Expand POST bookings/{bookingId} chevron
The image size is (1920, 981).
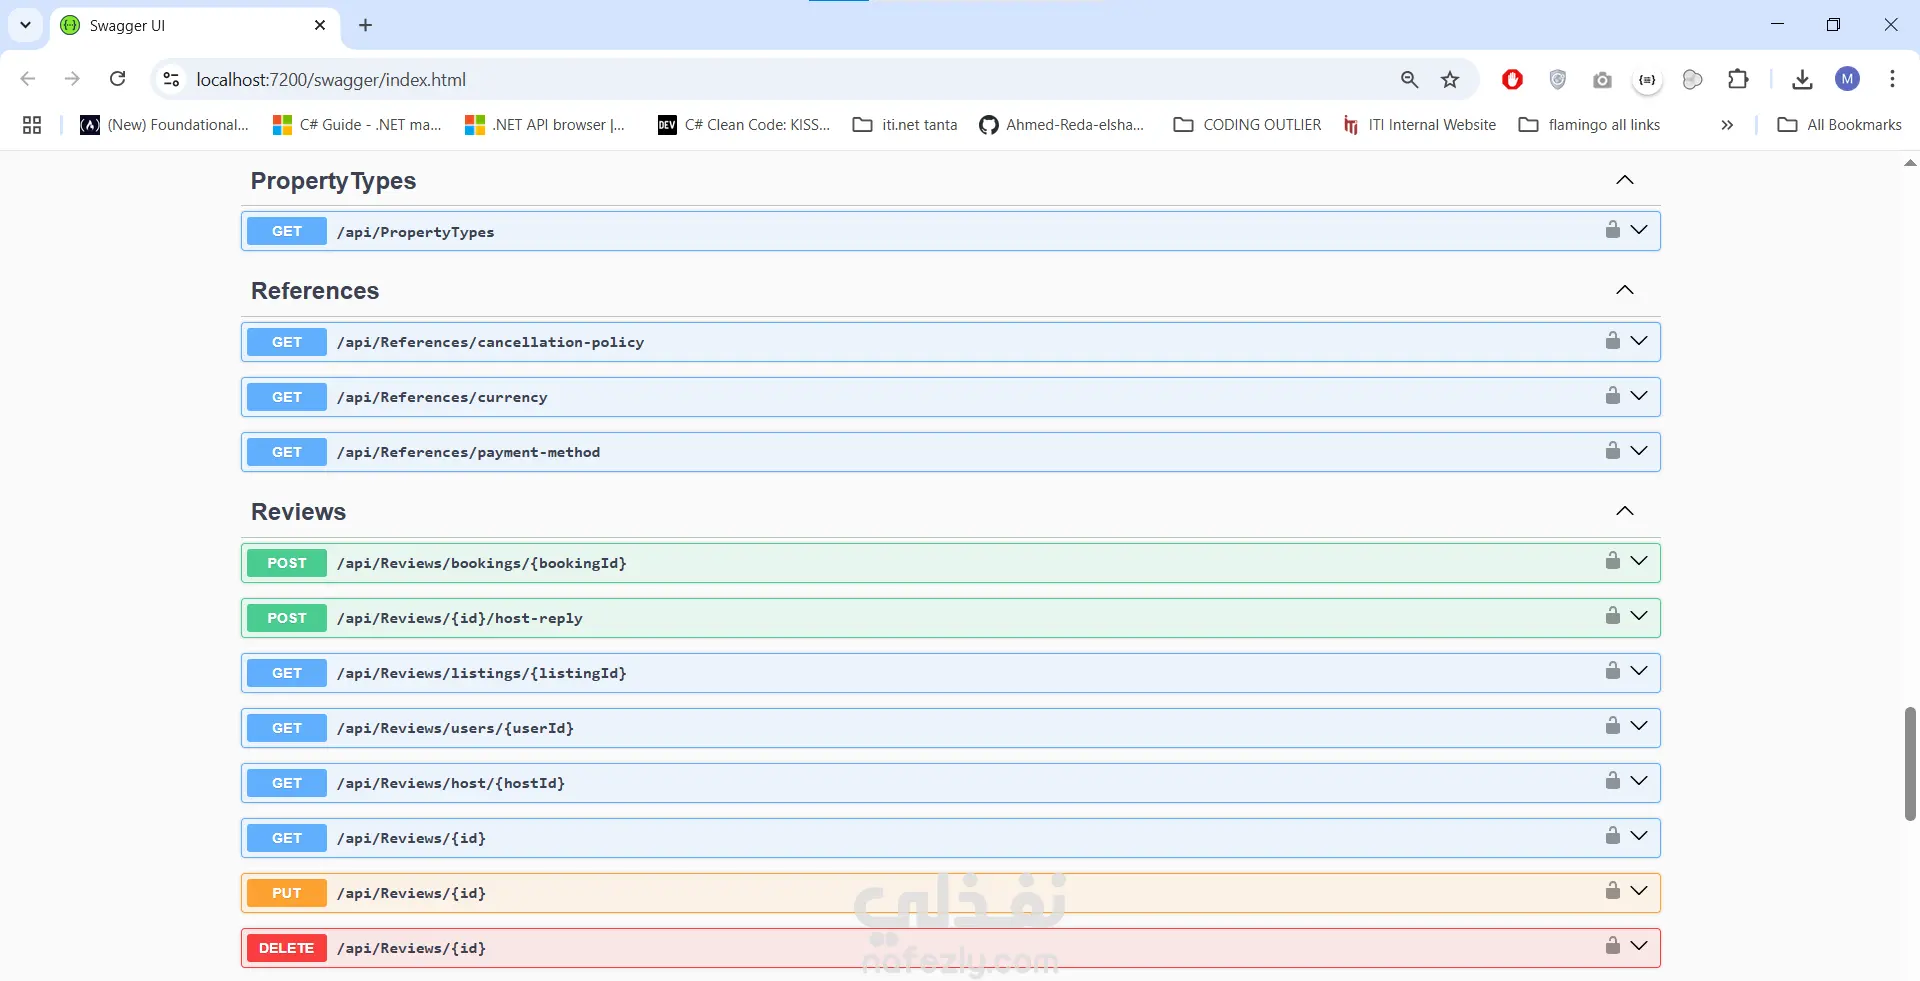[1639, 561]
